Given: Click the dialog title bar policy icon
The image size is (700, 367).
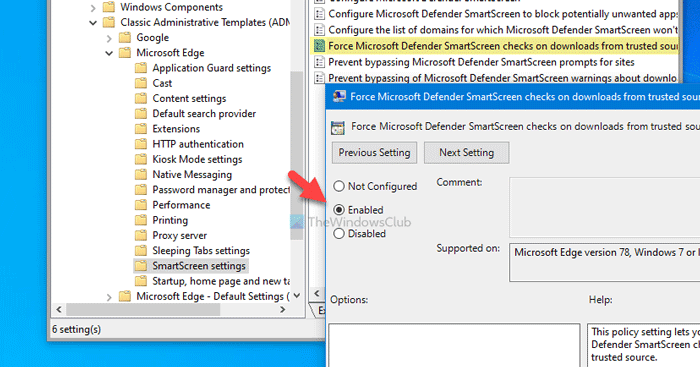Looking at the screenshot, I should coord(339,96).
